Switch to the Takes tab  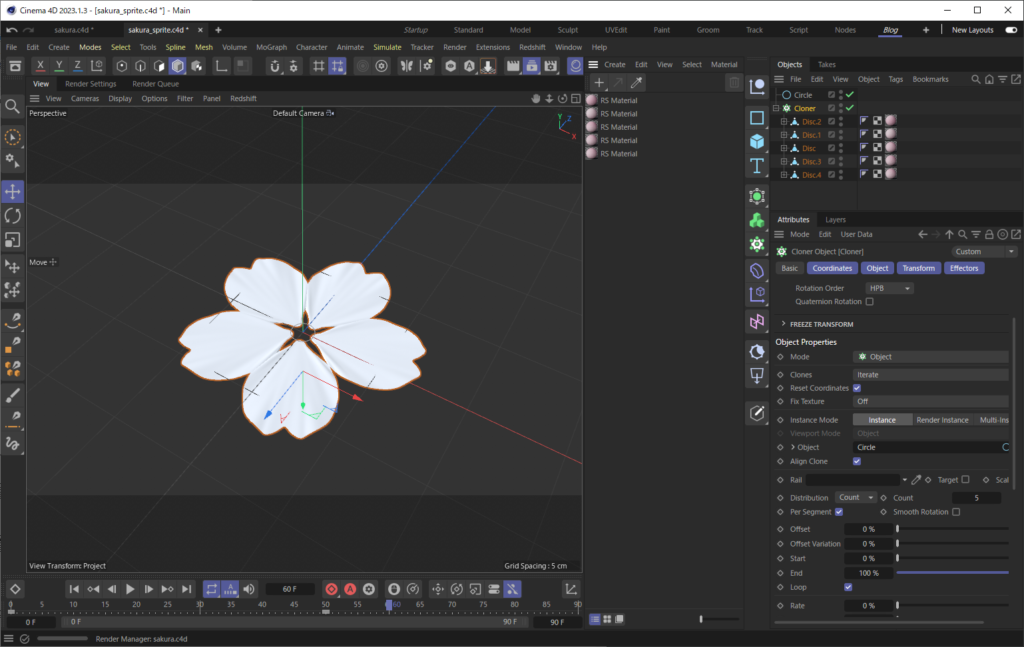pos(827,63)
